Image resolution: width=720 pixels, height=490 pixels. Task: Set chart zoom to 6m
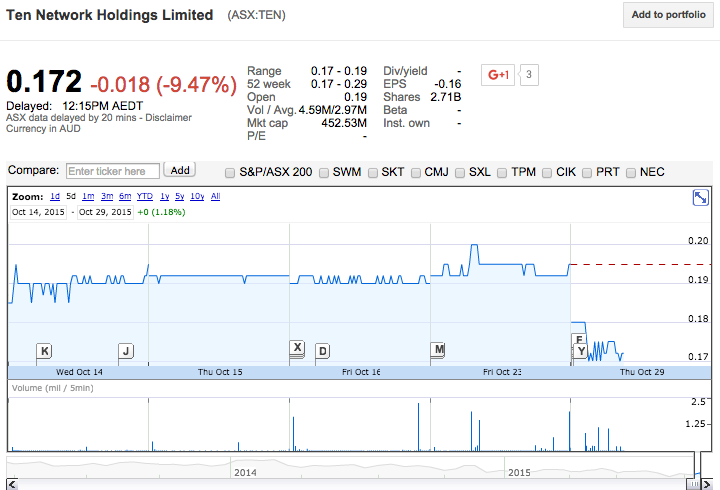tap(125, 196)
